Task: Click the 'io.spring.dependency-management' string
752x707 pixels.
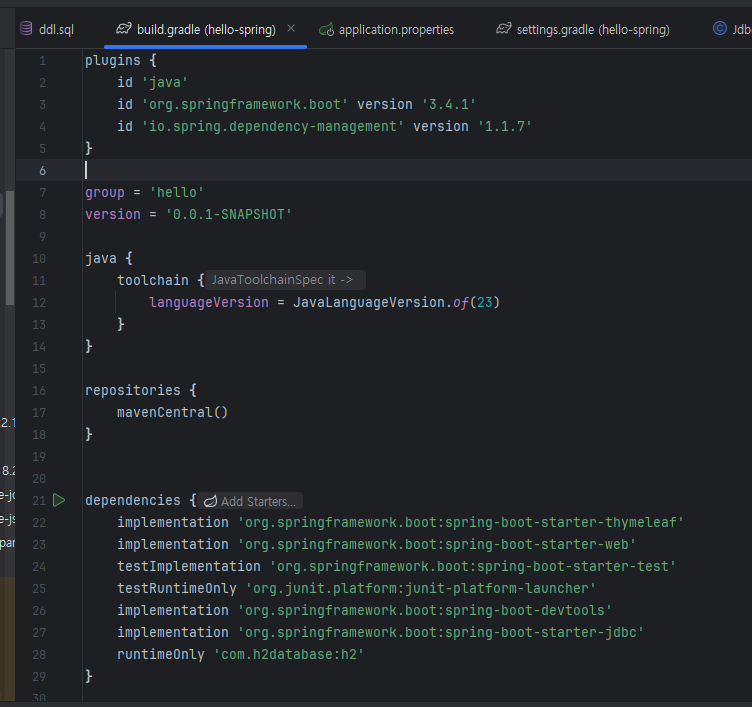Action: (273, 127)
